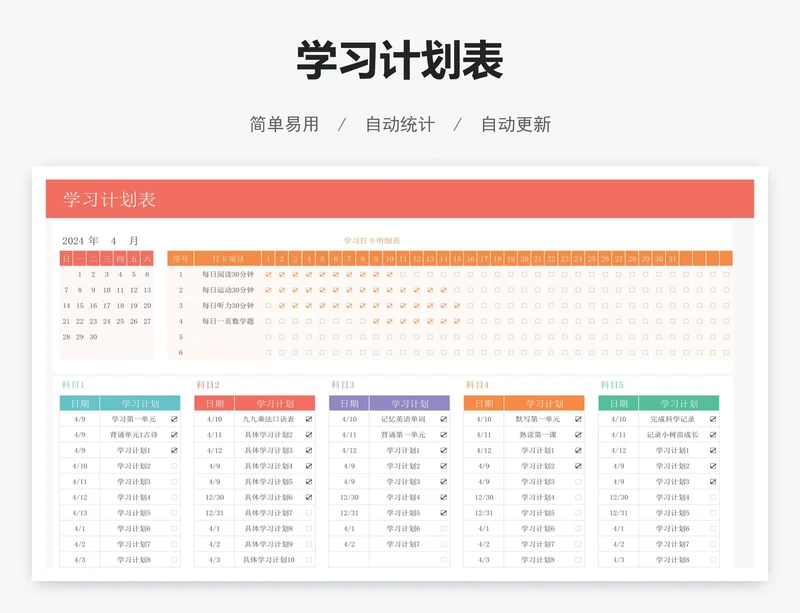The width and height of the screenshot is (800, 613).
Task: Click the 科目1 section label
Action: pyautogui.click(x=73, y=385)
